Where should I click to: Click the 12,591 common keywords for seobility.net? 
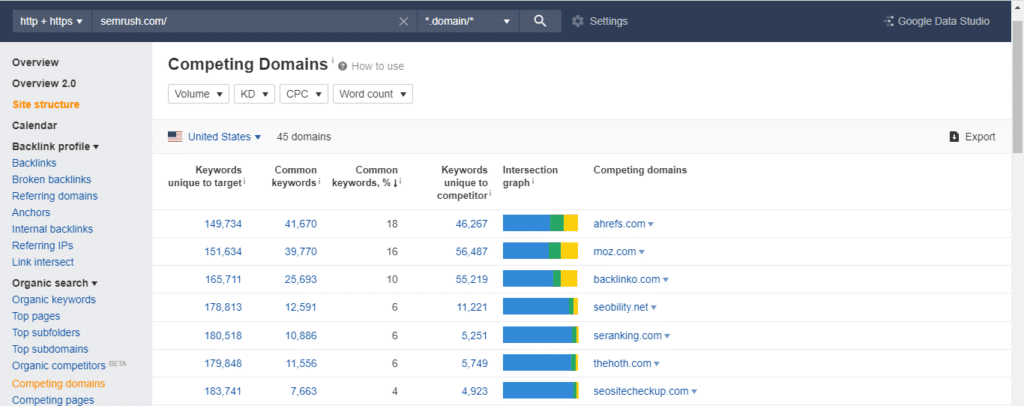click(300, 307)
